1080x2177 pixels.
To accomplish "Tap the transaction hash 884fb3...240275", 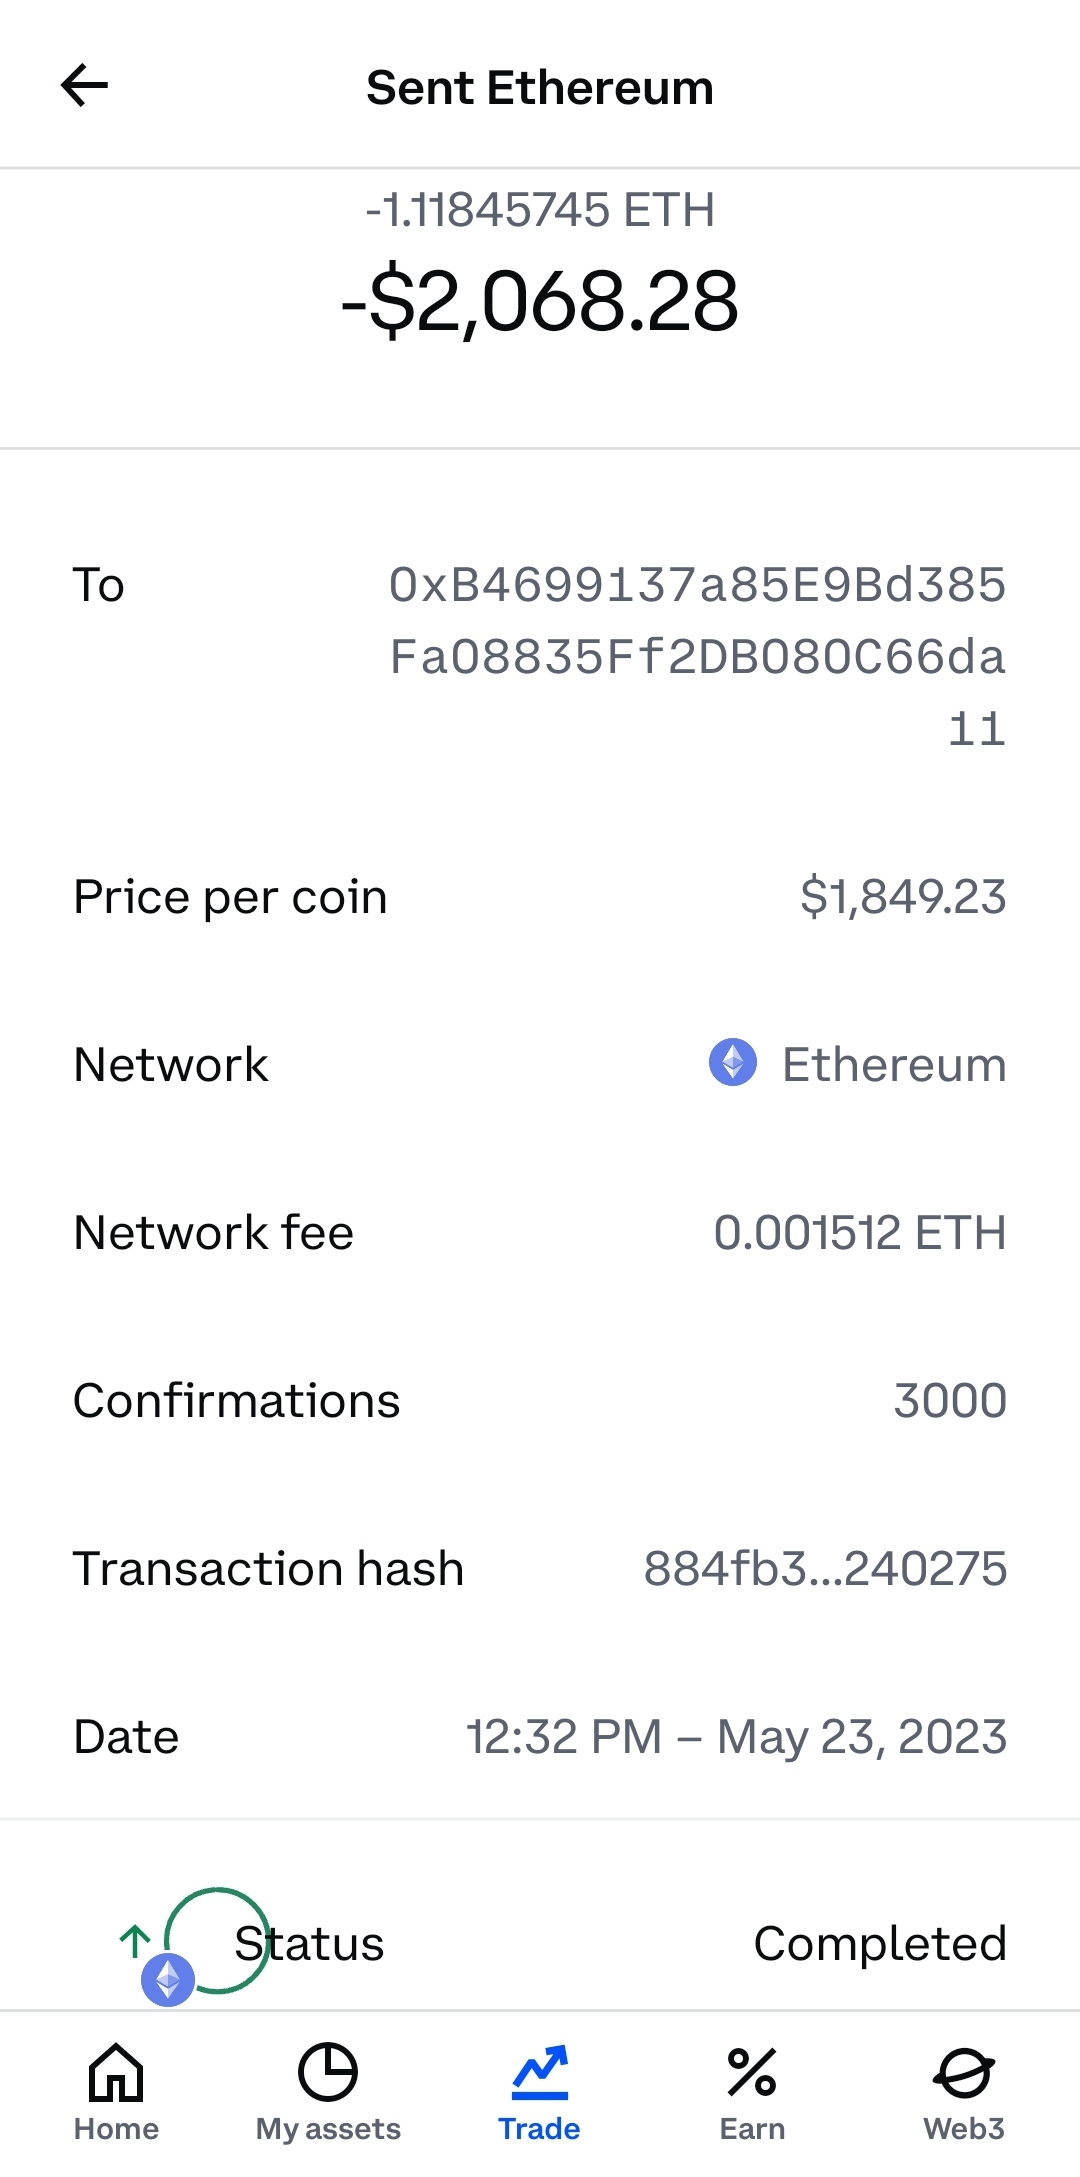I will [x=825, y=1568].
